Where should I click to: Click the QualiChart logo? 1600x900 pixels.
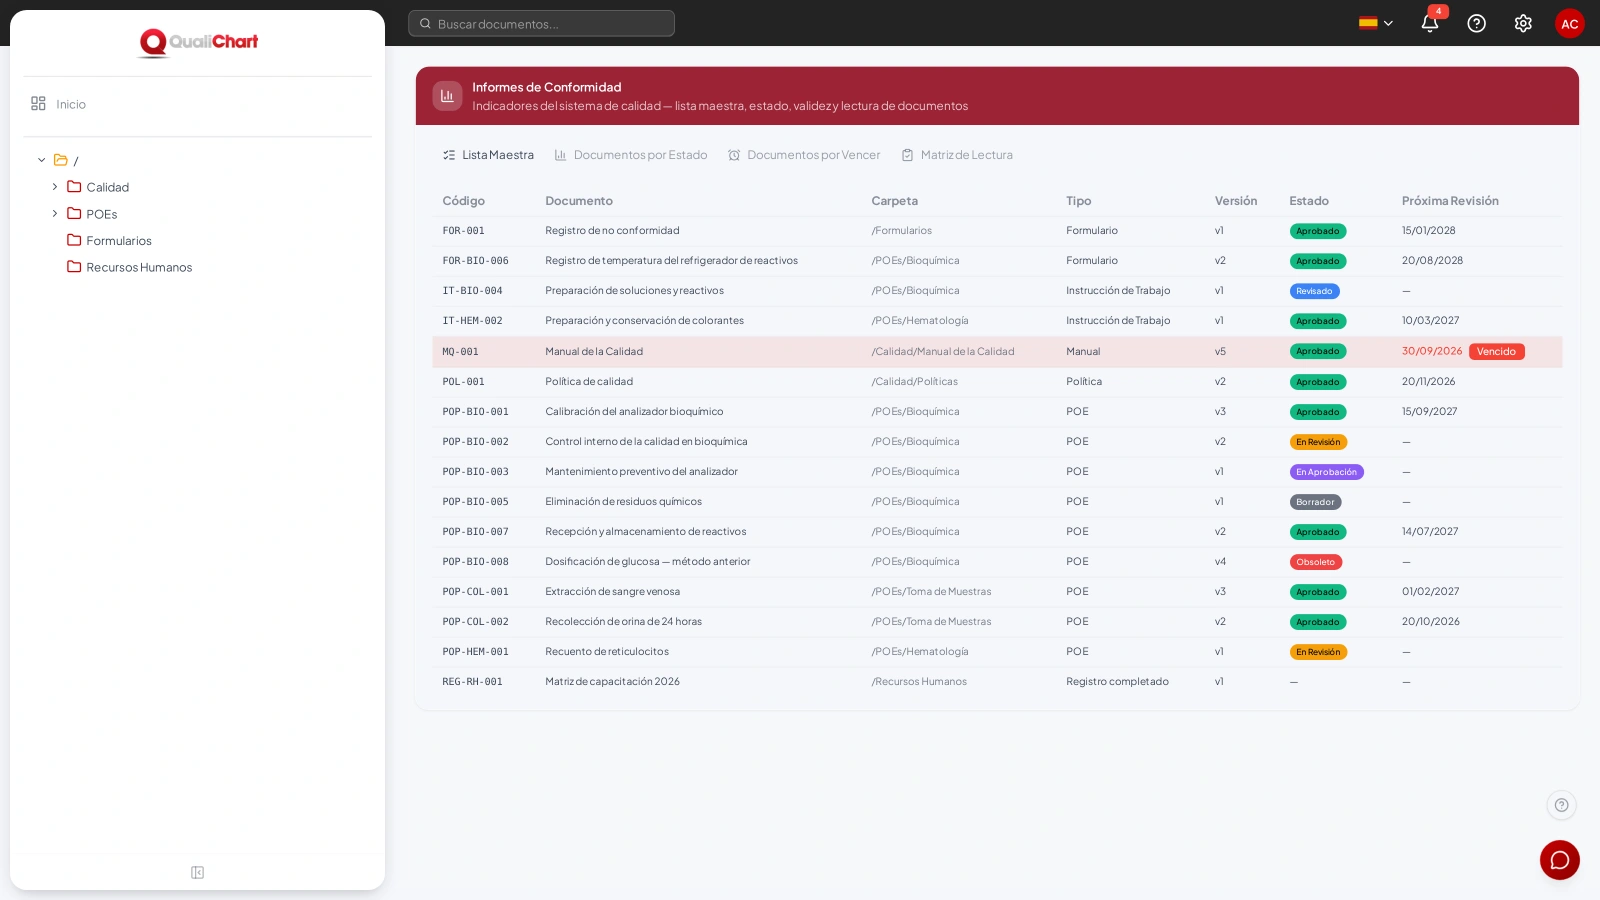point(198,42)
